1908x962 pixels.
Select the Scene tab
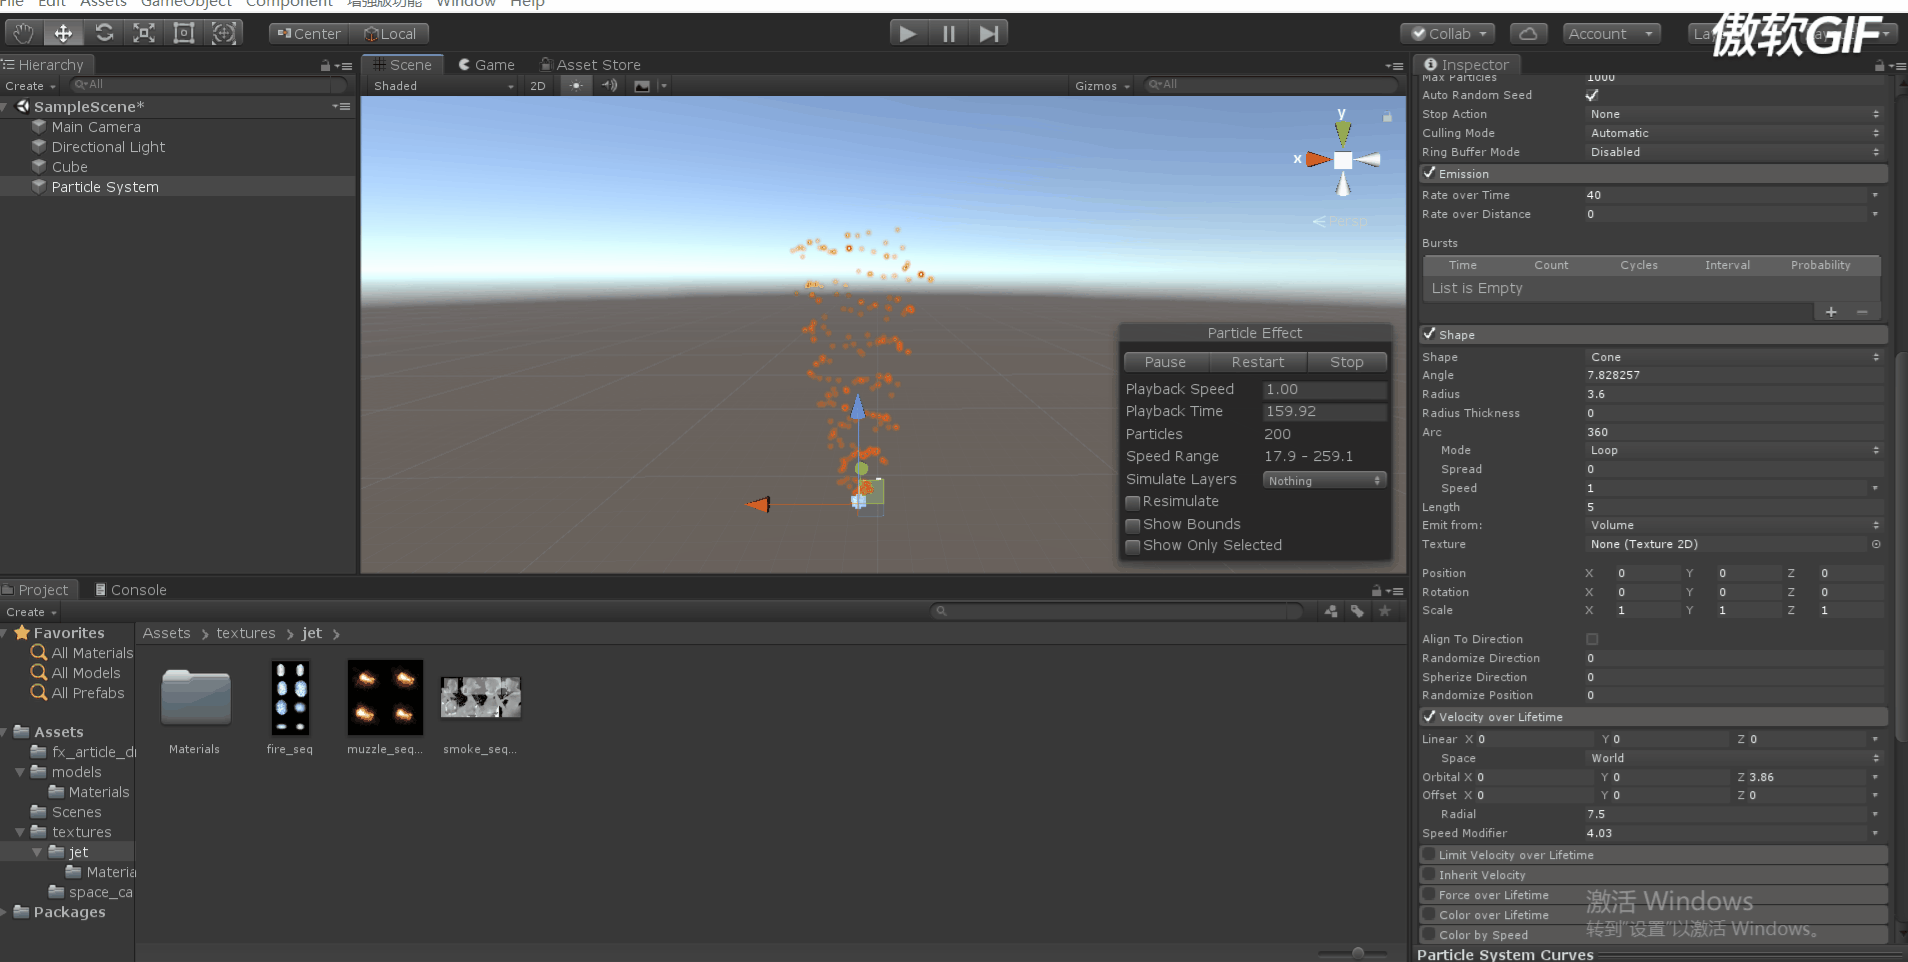point(402,65)
